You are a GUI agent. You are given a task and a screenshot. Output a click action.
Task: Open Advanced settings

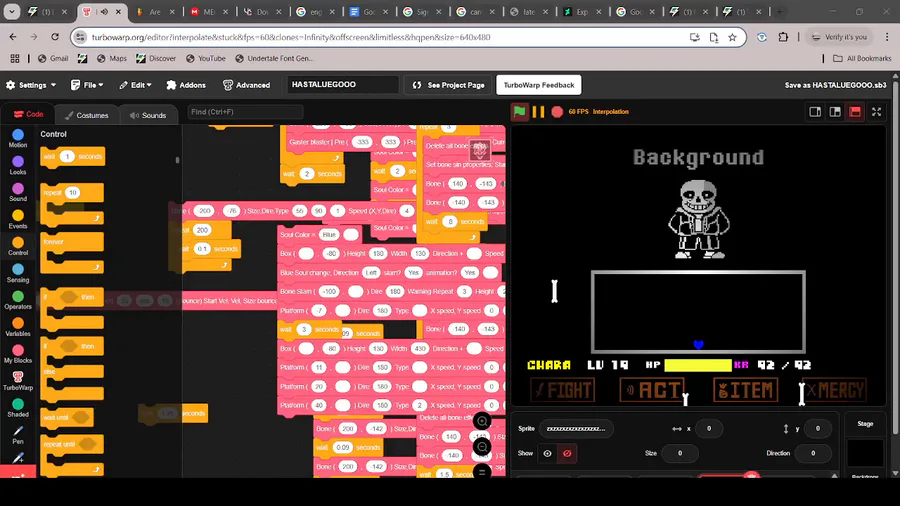[x=246, y=85]
